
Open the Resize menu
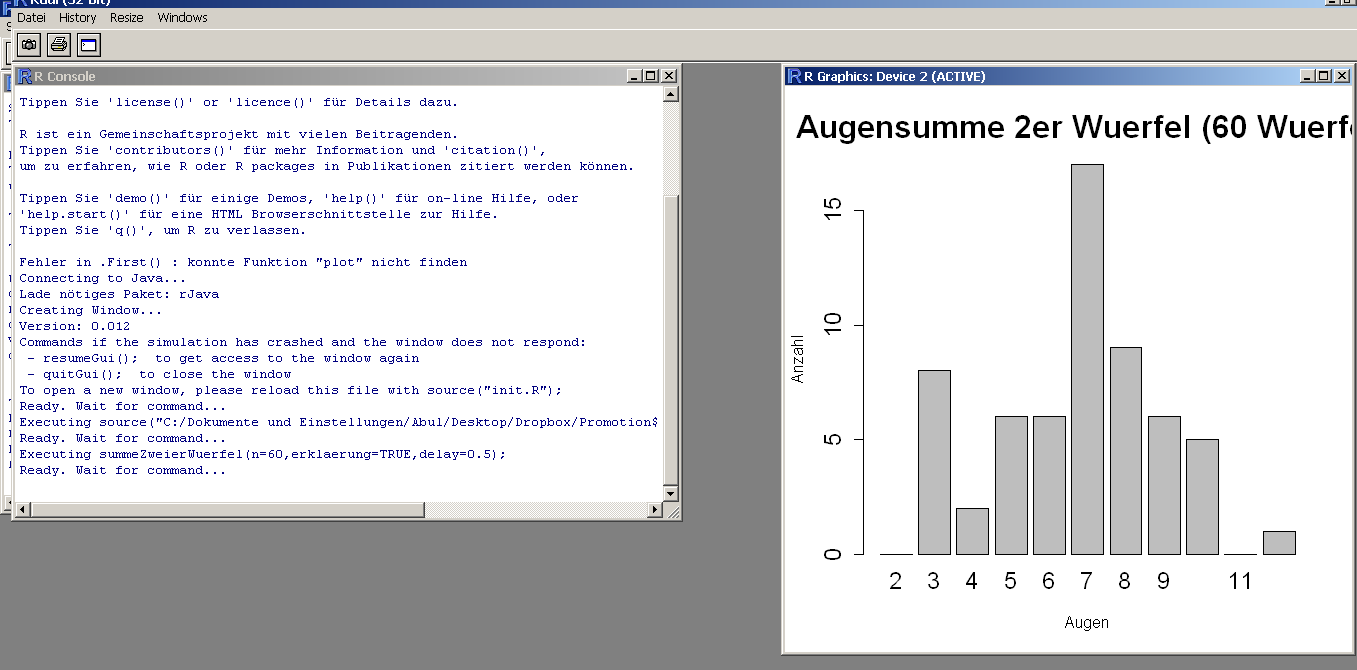[x=127, y=18]
